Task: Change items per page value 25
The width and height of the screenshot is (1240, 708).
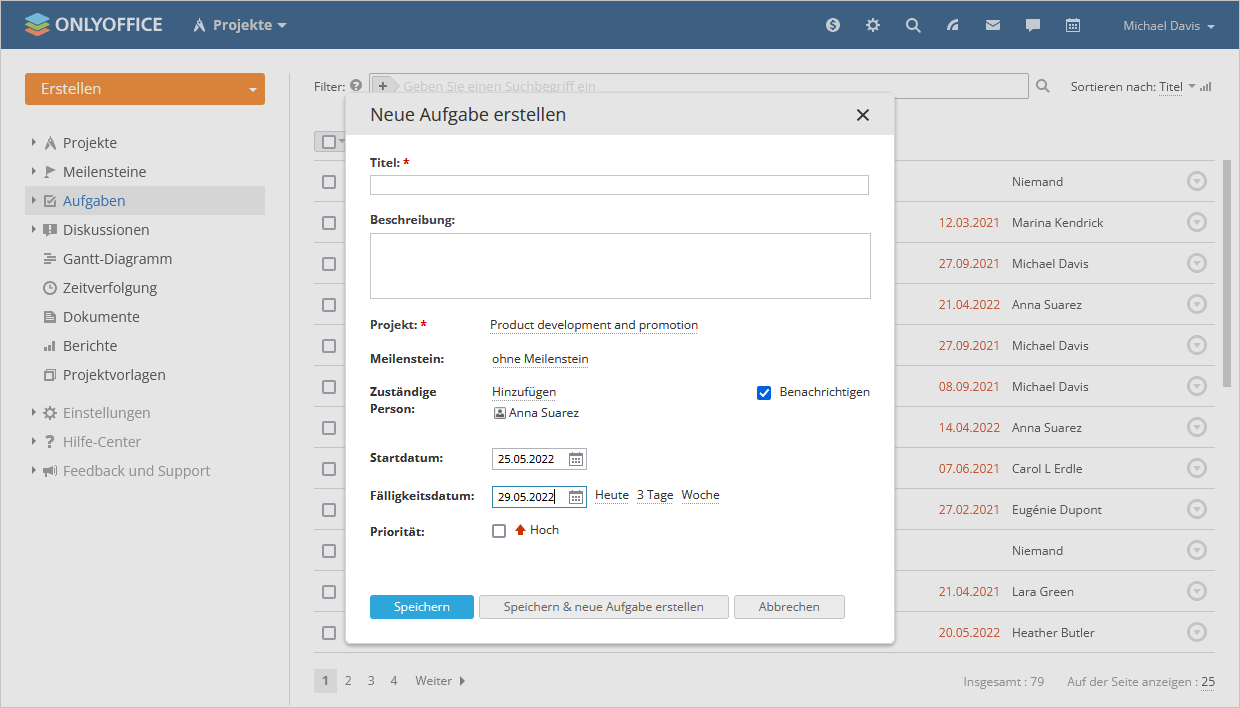Action: click(1208, 682)
